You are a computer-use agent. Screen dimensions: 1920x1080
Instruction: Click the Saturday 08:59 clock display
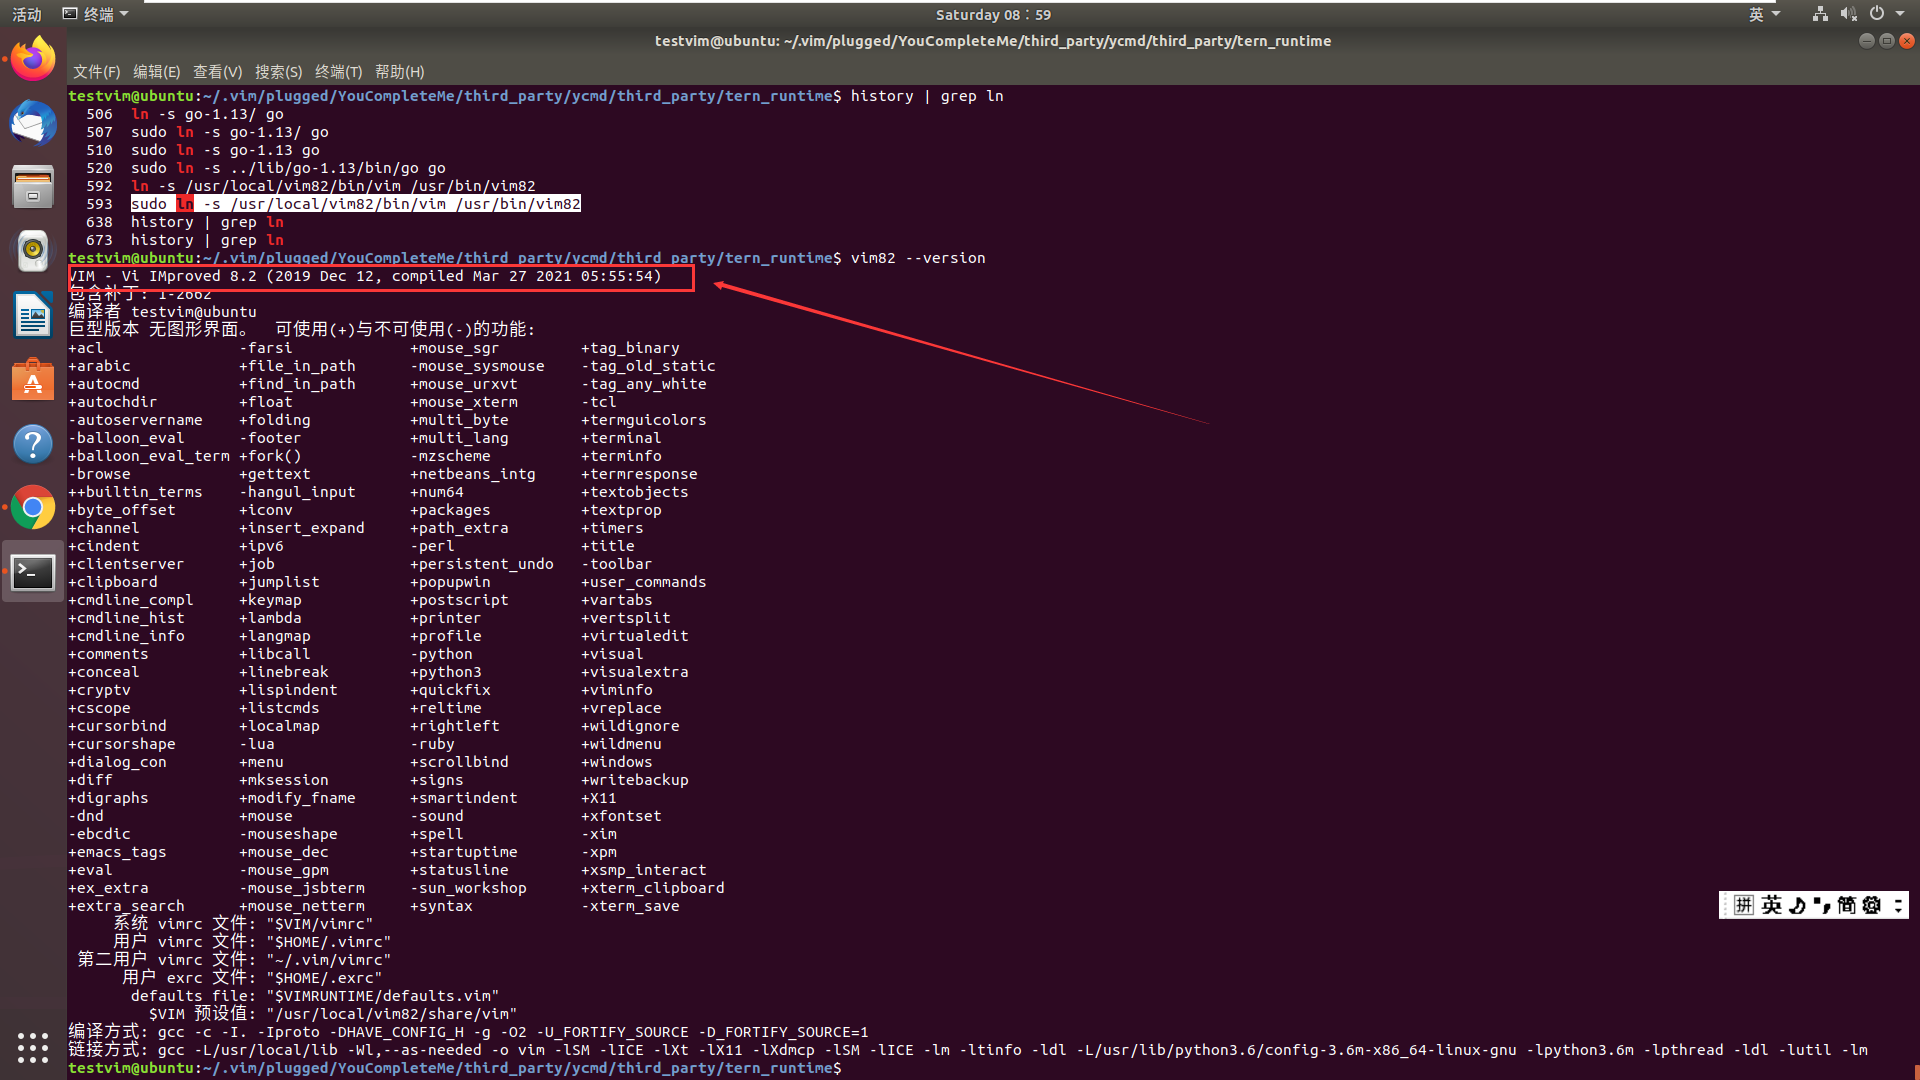pos(992,14)
